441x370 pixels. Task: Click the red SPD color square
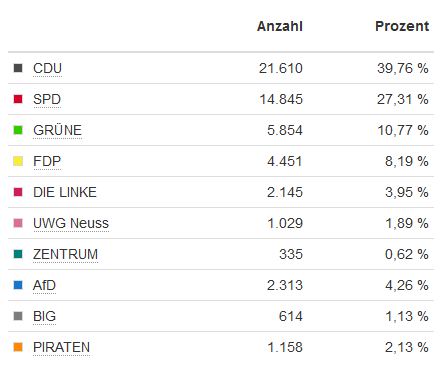18,99
